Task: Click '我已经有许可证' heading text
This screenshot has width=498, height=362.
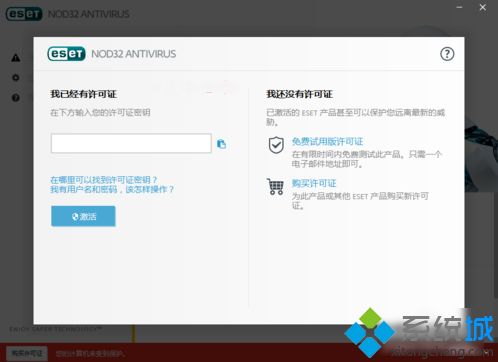Action: click(x=83, y=94)
